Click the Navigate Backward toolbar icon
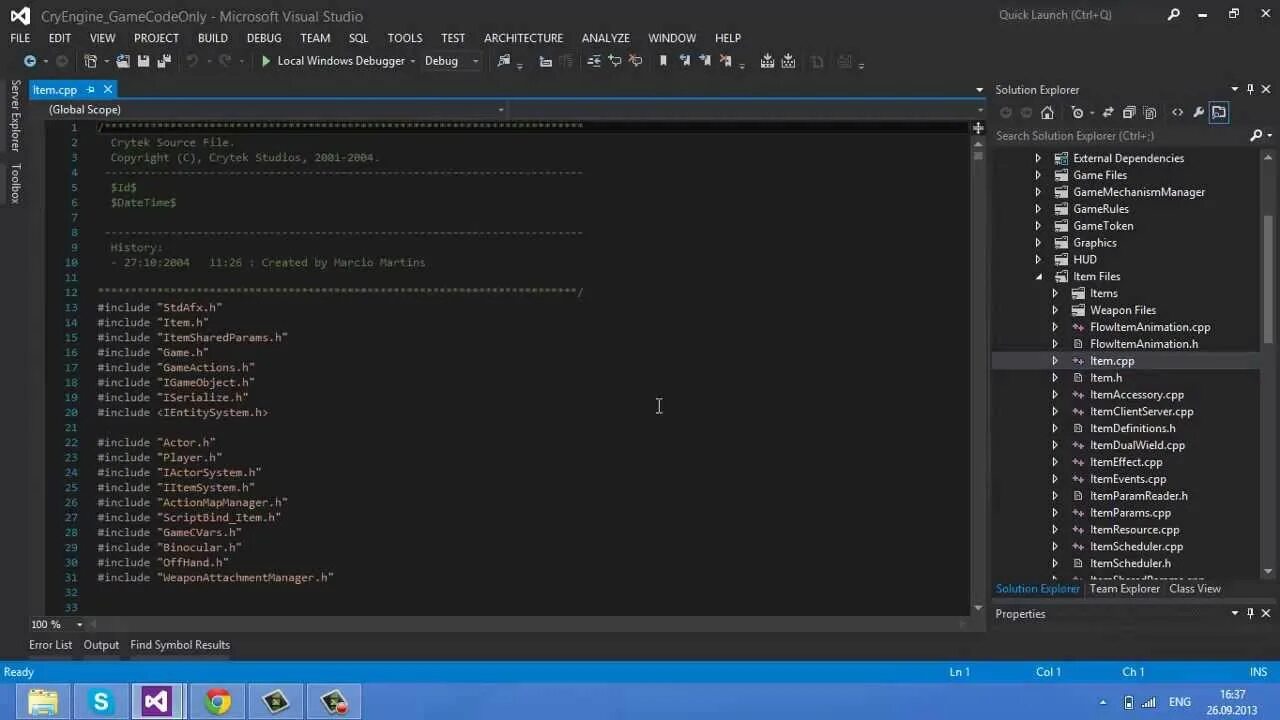The width and height of the screenshot is (1280, 720). click(x=30, y=61)
